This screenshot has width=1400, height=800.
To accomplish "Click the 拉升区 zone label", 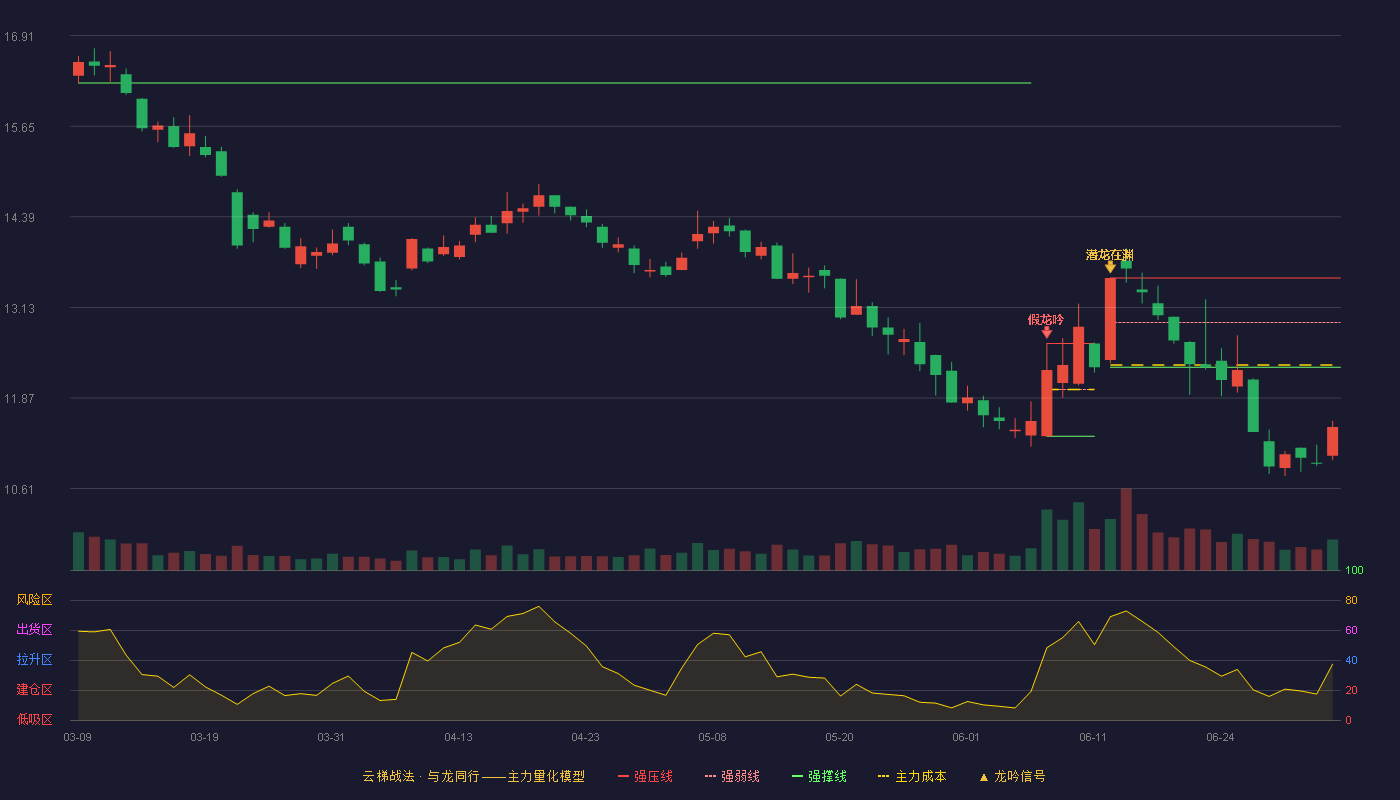I will [34, 660].
